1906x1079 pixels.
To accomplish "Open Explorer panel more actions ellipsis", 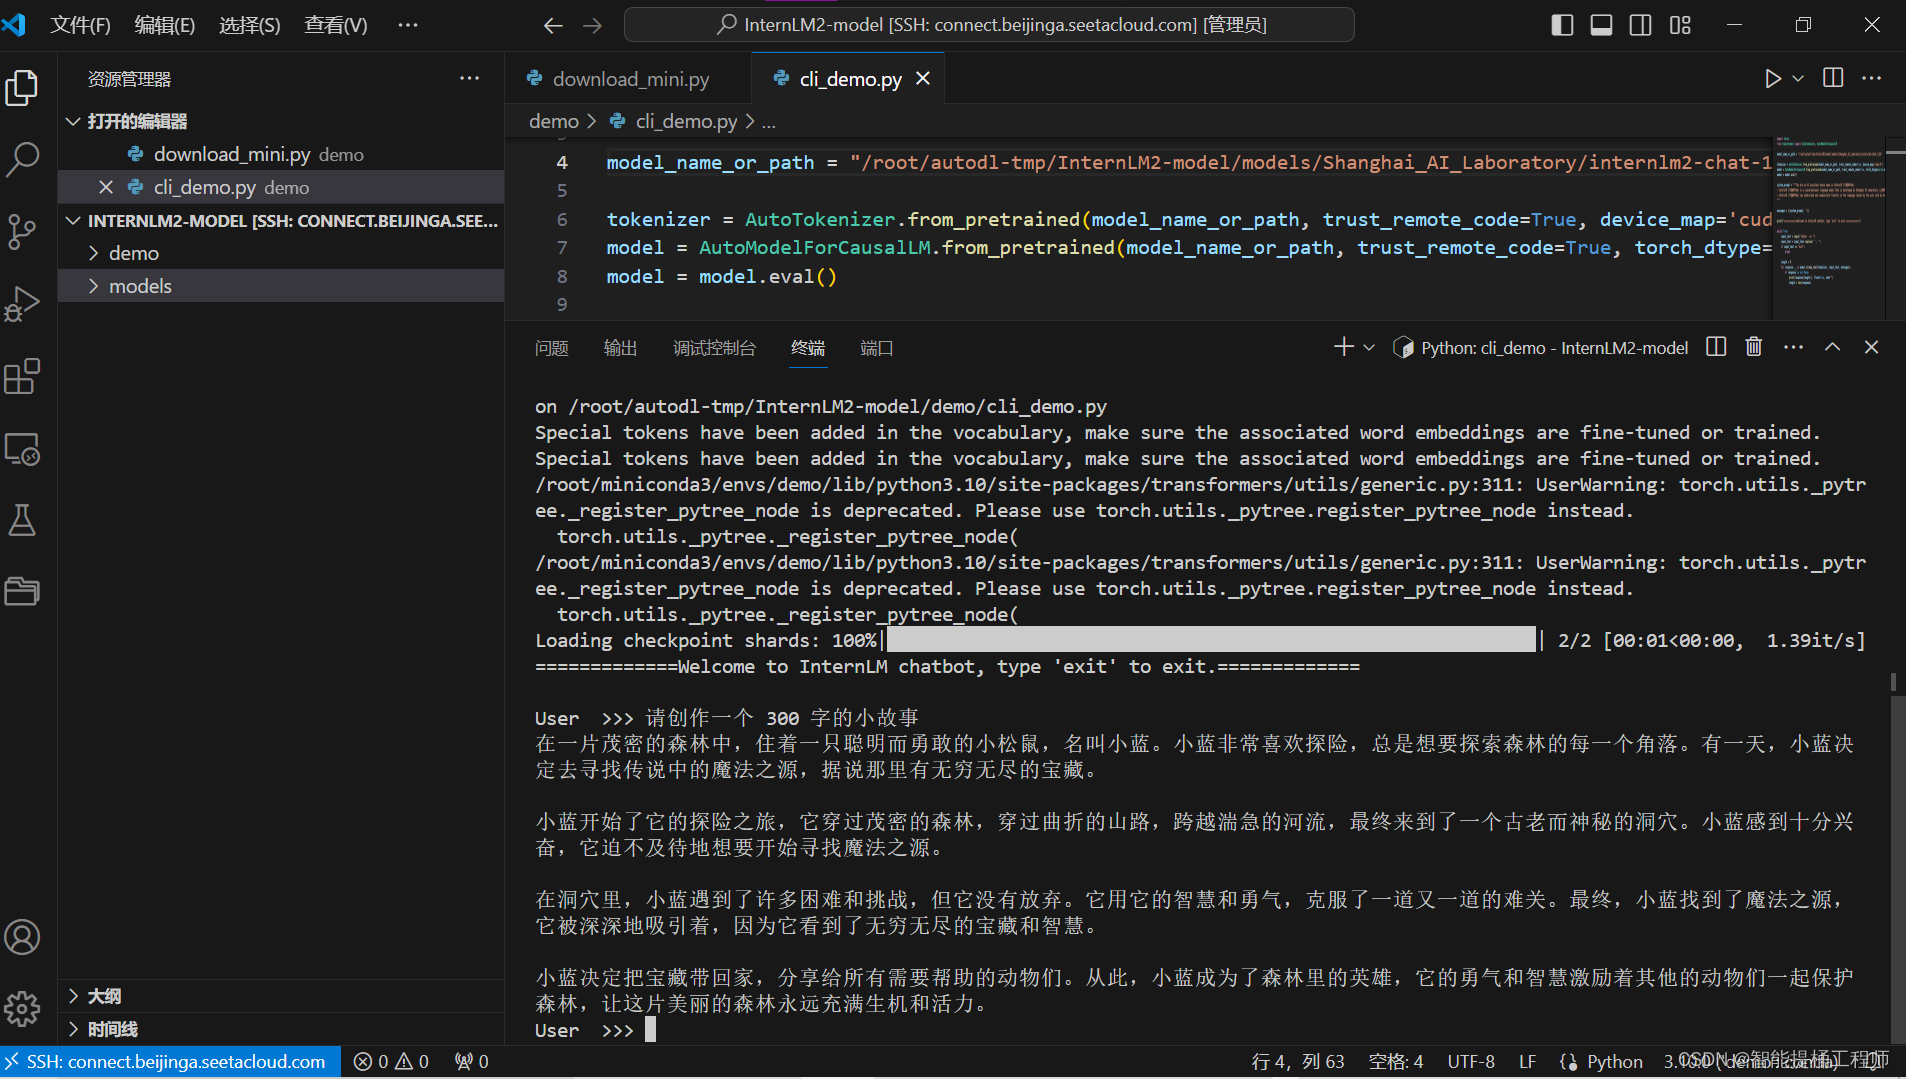I will click(x=469, y=78).
